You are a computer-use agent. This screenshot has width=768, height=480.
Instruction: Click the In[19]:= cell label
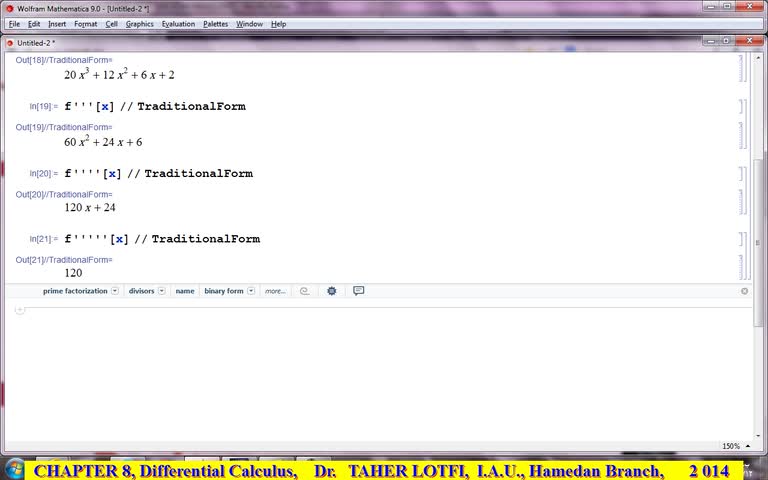[x=44, y=107]
